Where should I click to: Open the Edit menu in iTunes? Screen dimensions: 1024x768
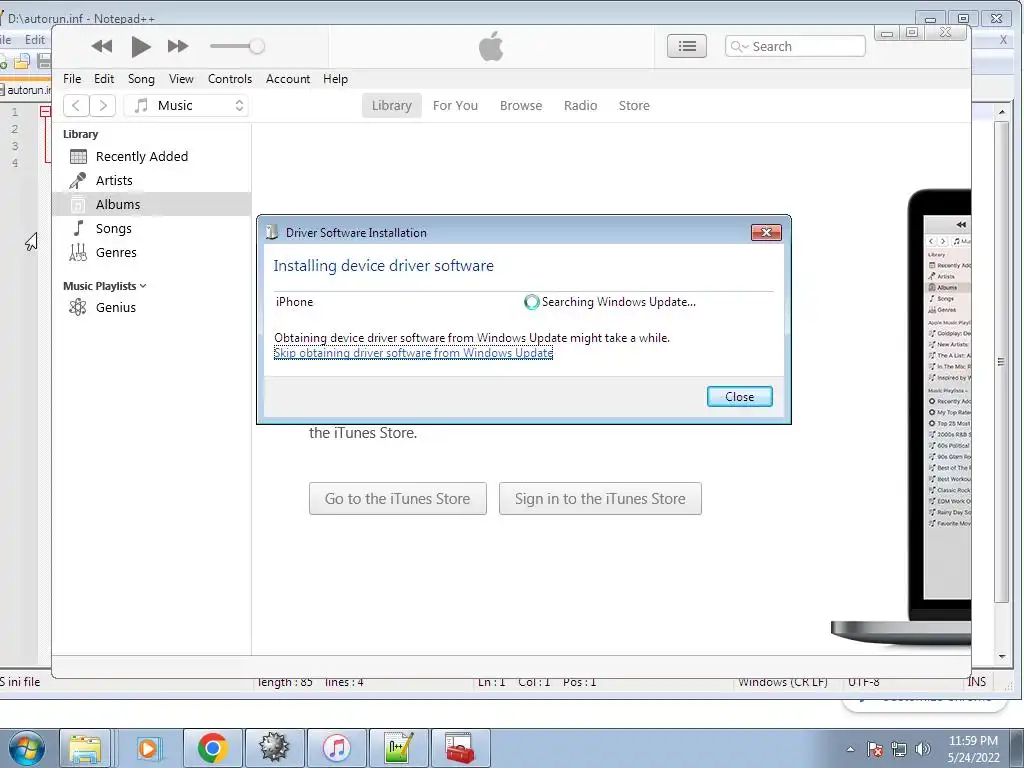tap(104, 79)
